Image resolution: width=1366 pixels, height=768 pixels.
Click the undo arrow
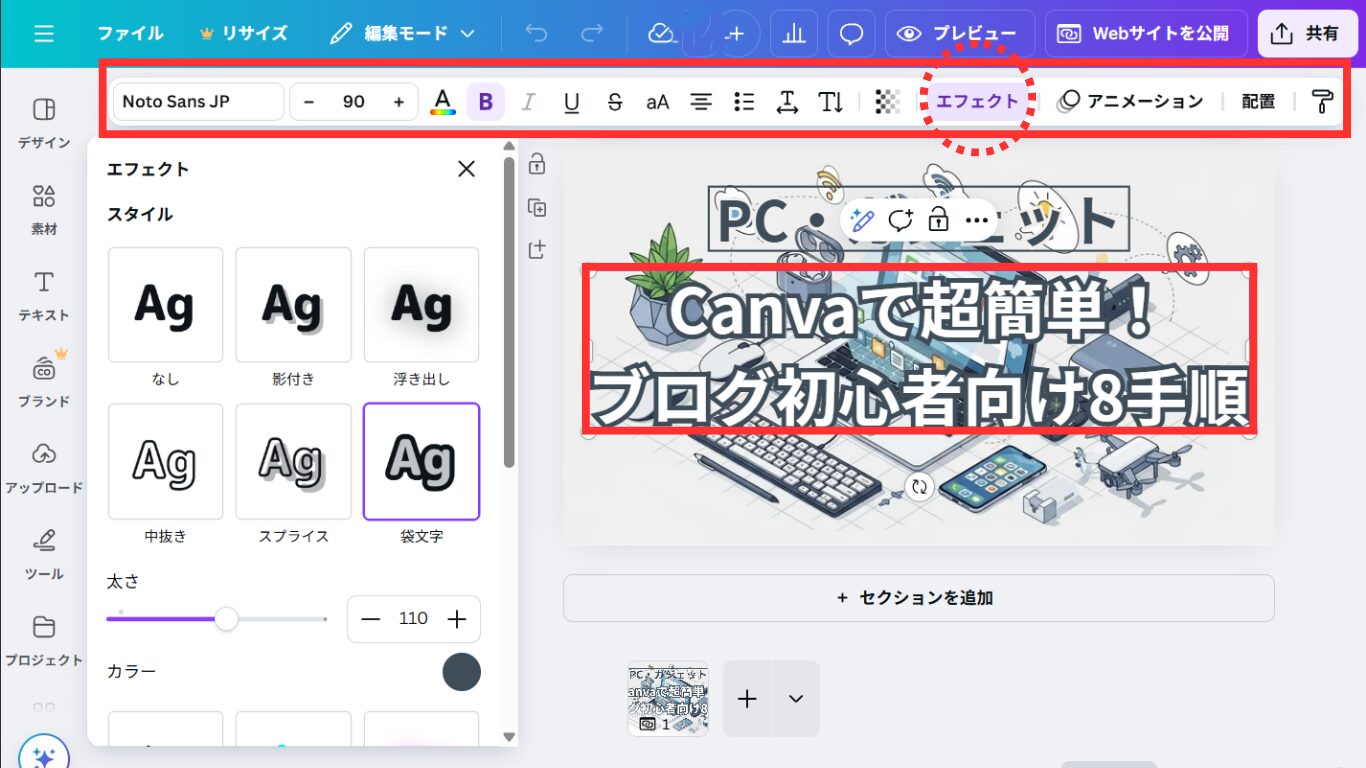(x=537, y=33)
